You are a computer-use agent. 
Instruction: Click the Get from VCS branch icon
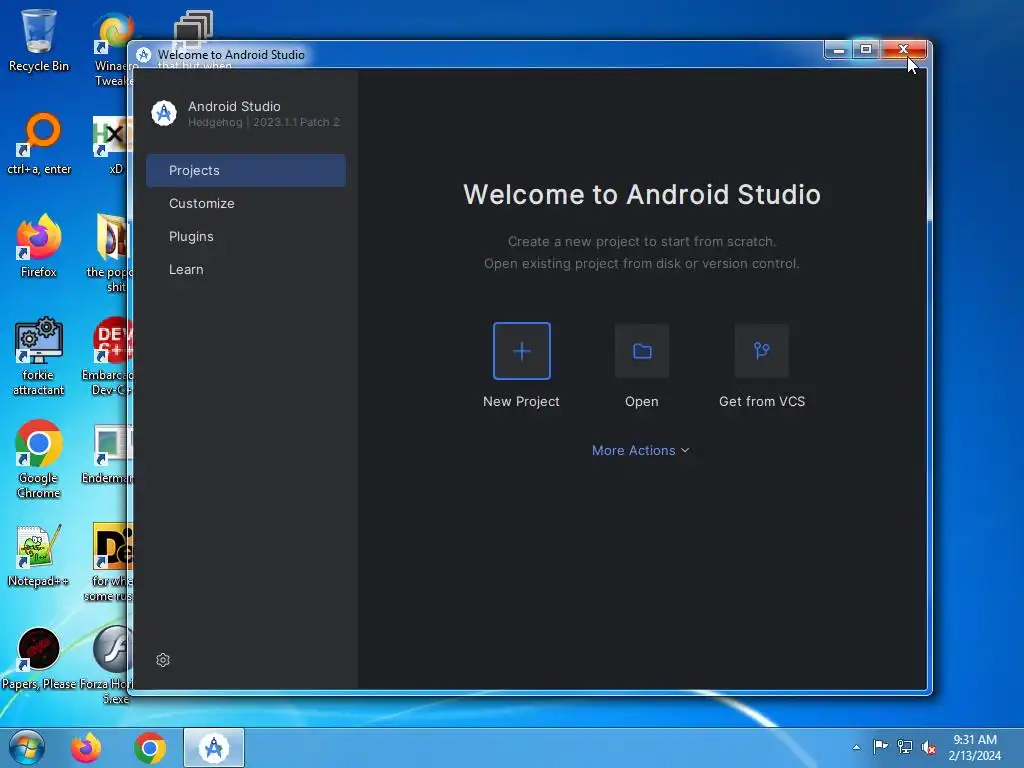tap(761, 351)
